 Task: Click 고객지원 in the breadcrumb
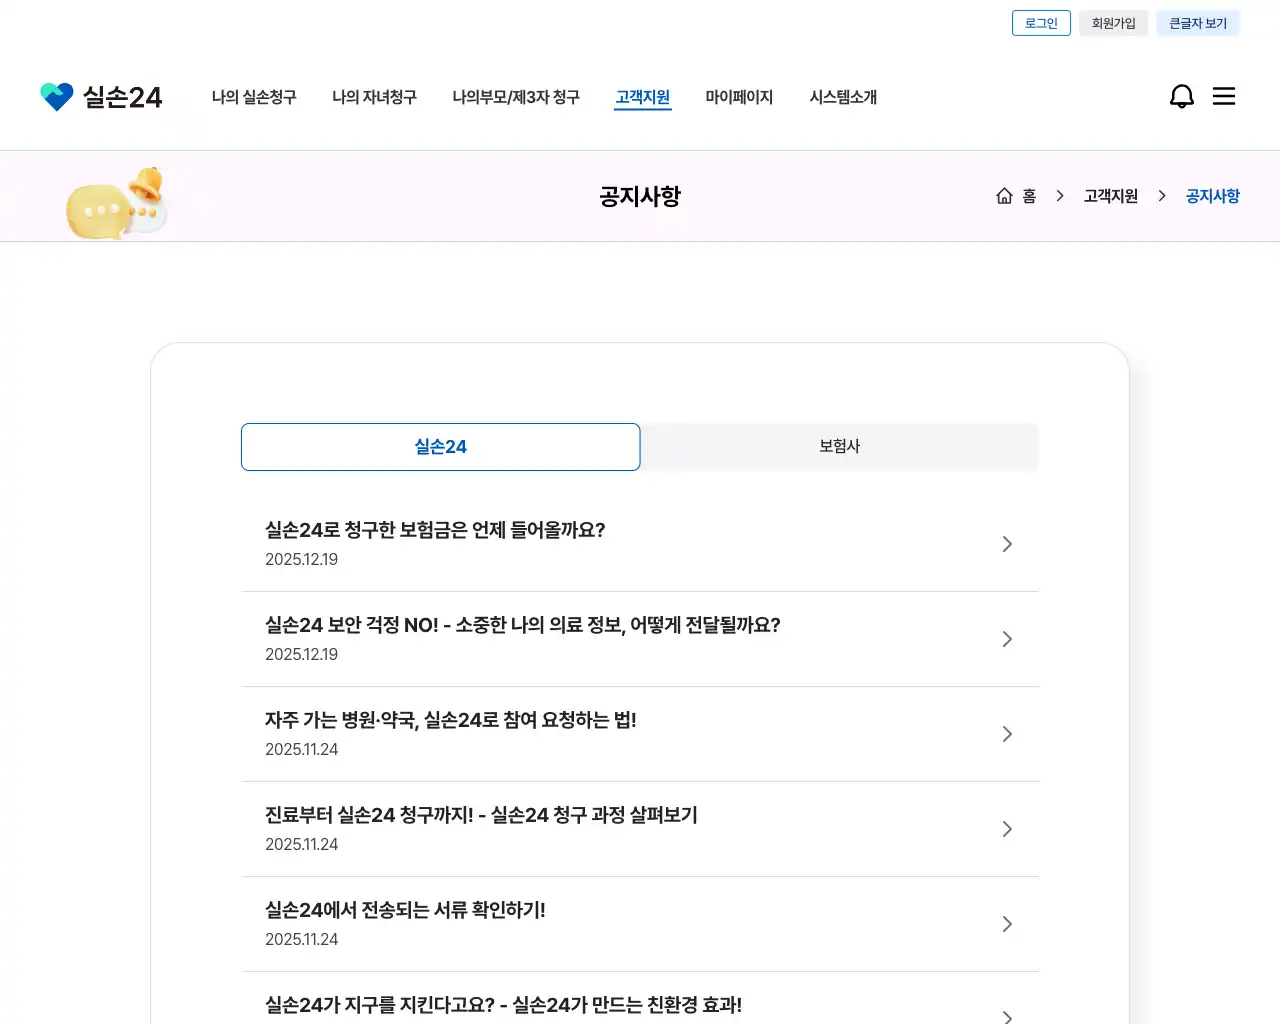[1110, 196]
